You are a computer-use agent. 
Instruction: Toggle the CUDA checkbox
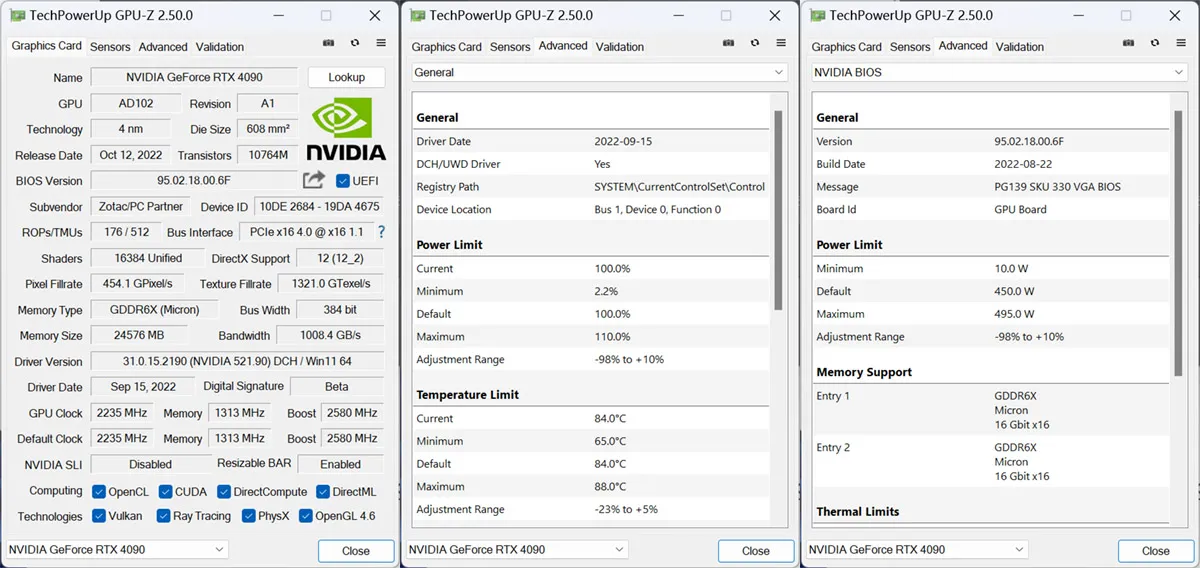click(x=166, y=491)
